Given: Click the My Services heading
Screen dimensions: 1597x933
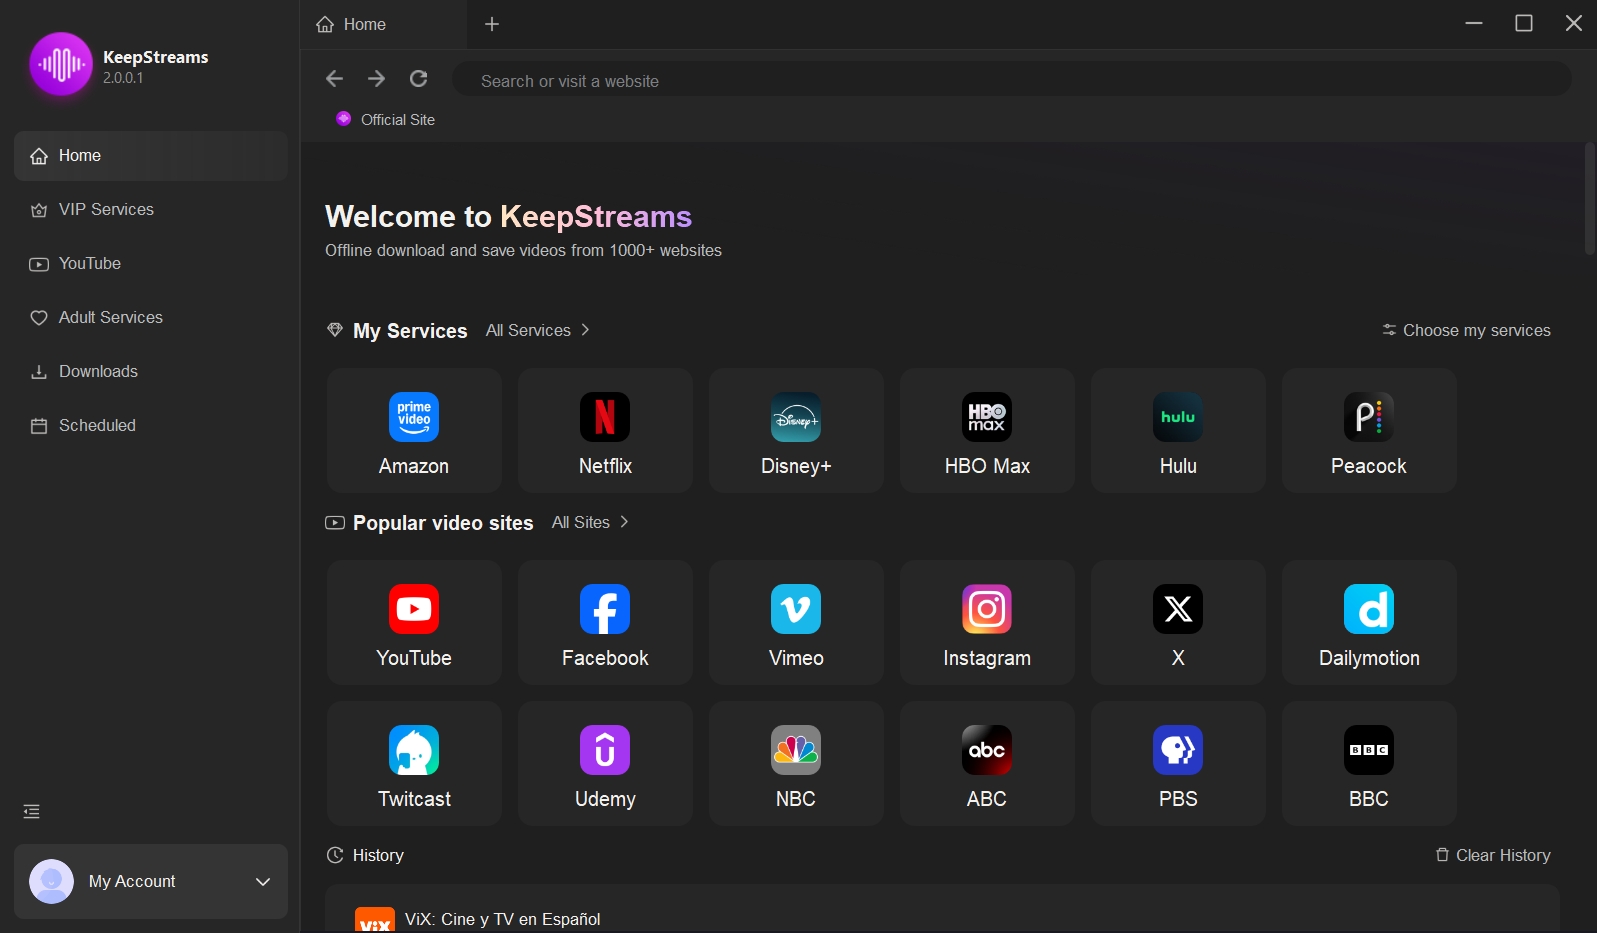Looking at the screenshot, I should point(410,331).
